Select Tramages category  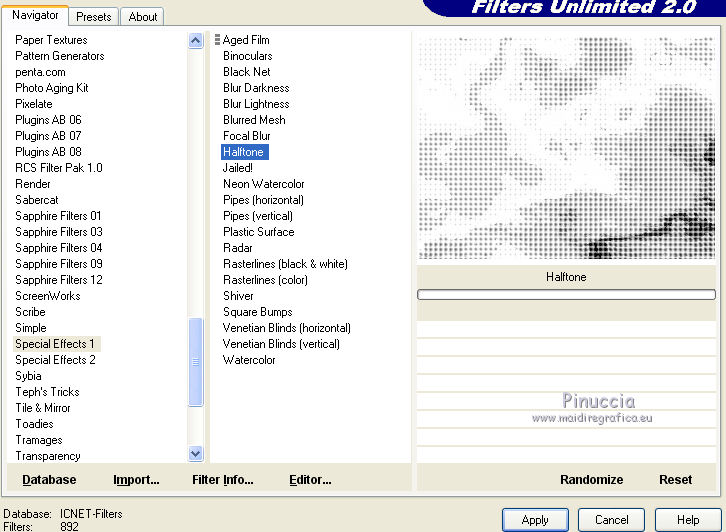38,440
